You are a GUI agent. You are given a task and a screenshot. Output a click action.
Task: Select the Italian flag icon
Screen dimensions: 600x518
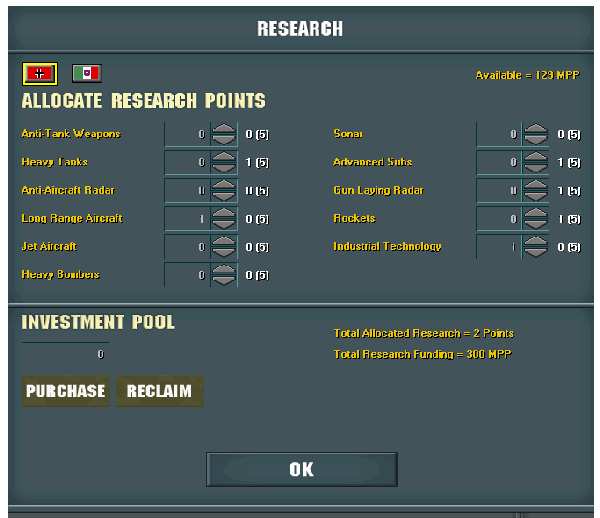(87, 73)
